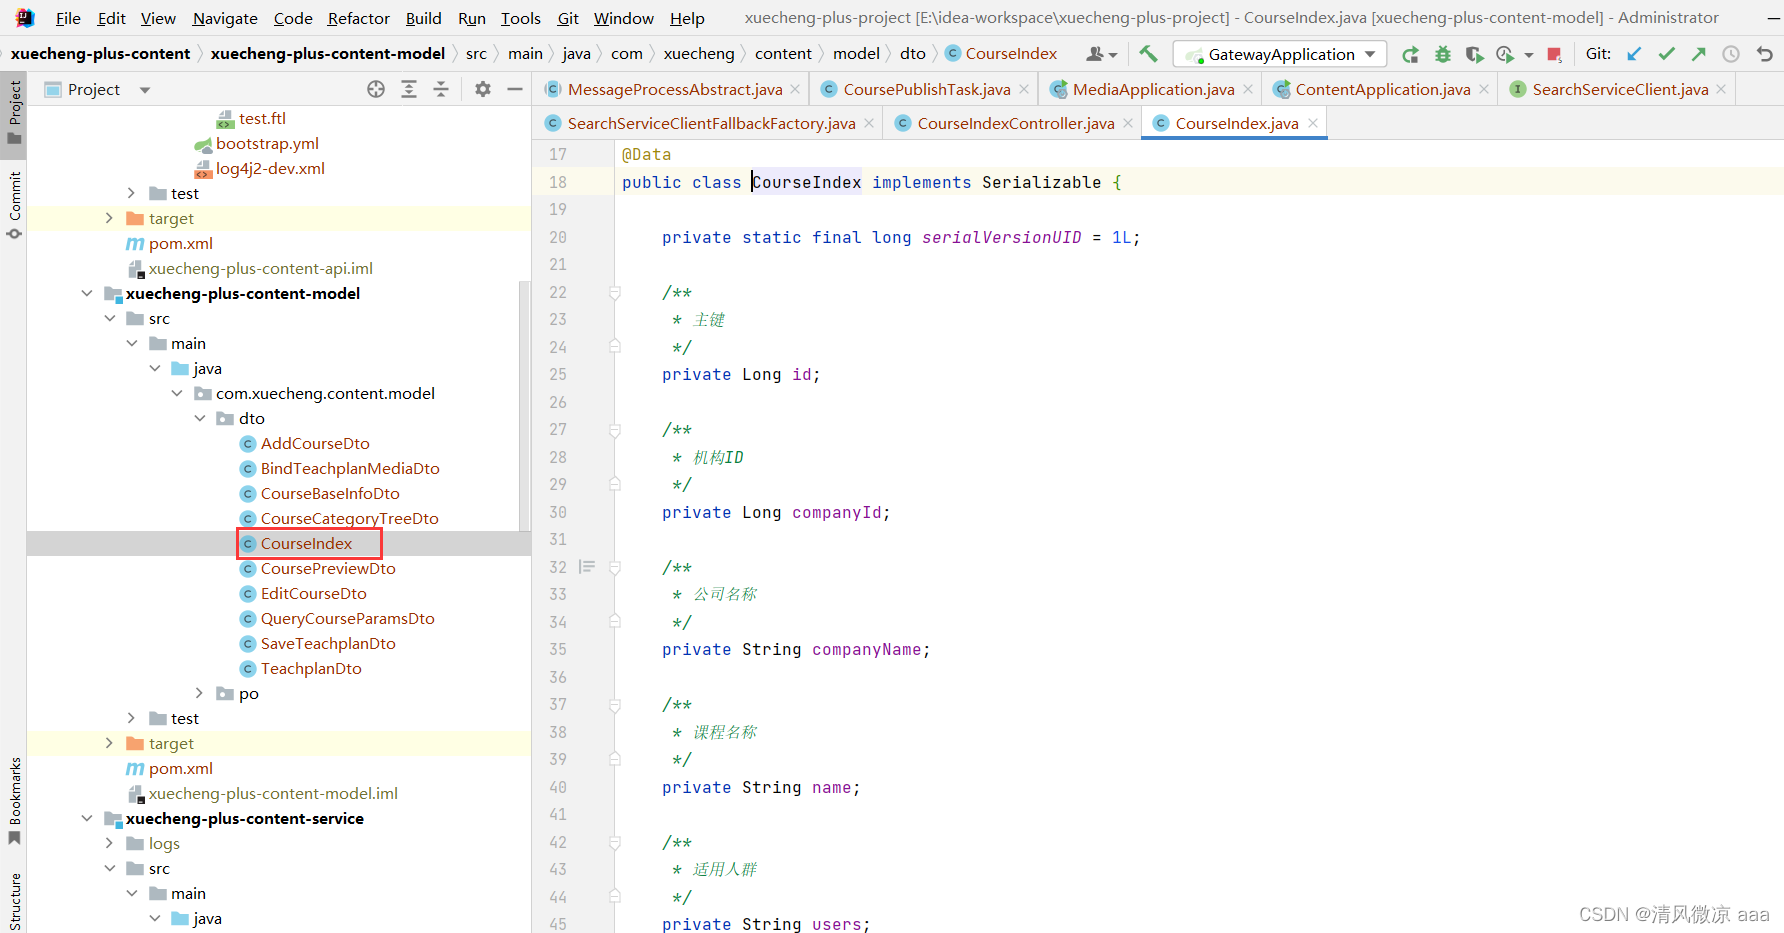Viewport: 1784px width, 933px height.
Task: Close the MessageProcessAbstract.java tab
Action: pyautogui.click(x=795, y=89)
